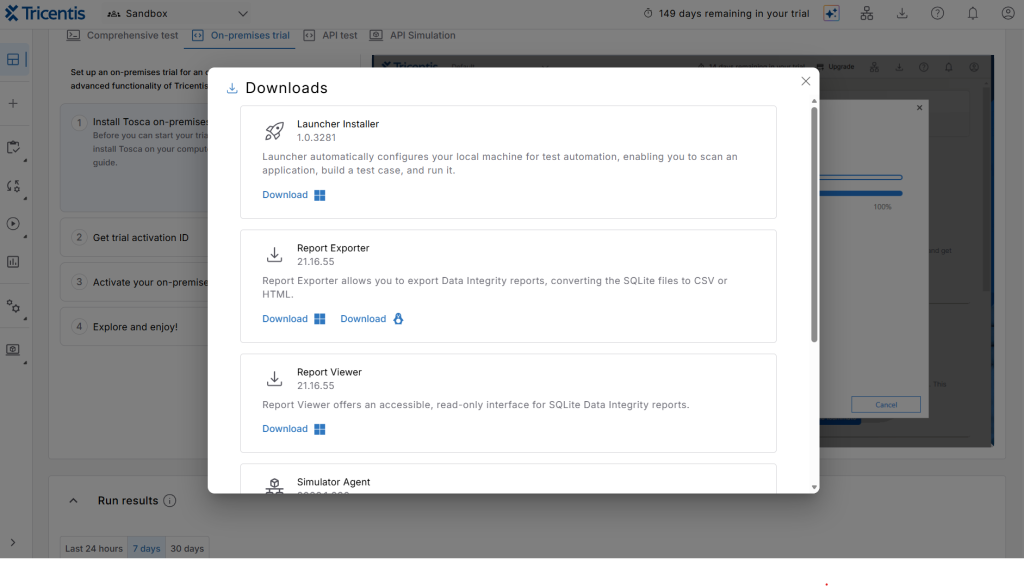This screenshot has width=1024, height=586.
Task: Open step 4 Explore and enjoy
Action: click(134, 327)
